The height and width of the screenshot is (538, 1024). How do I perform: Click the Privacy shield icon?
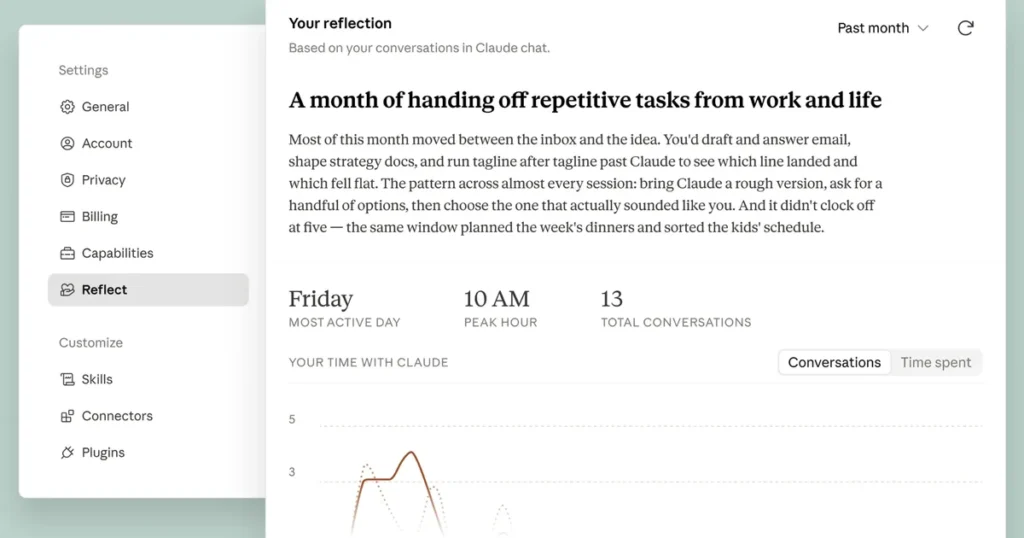[x=67, y=180]
